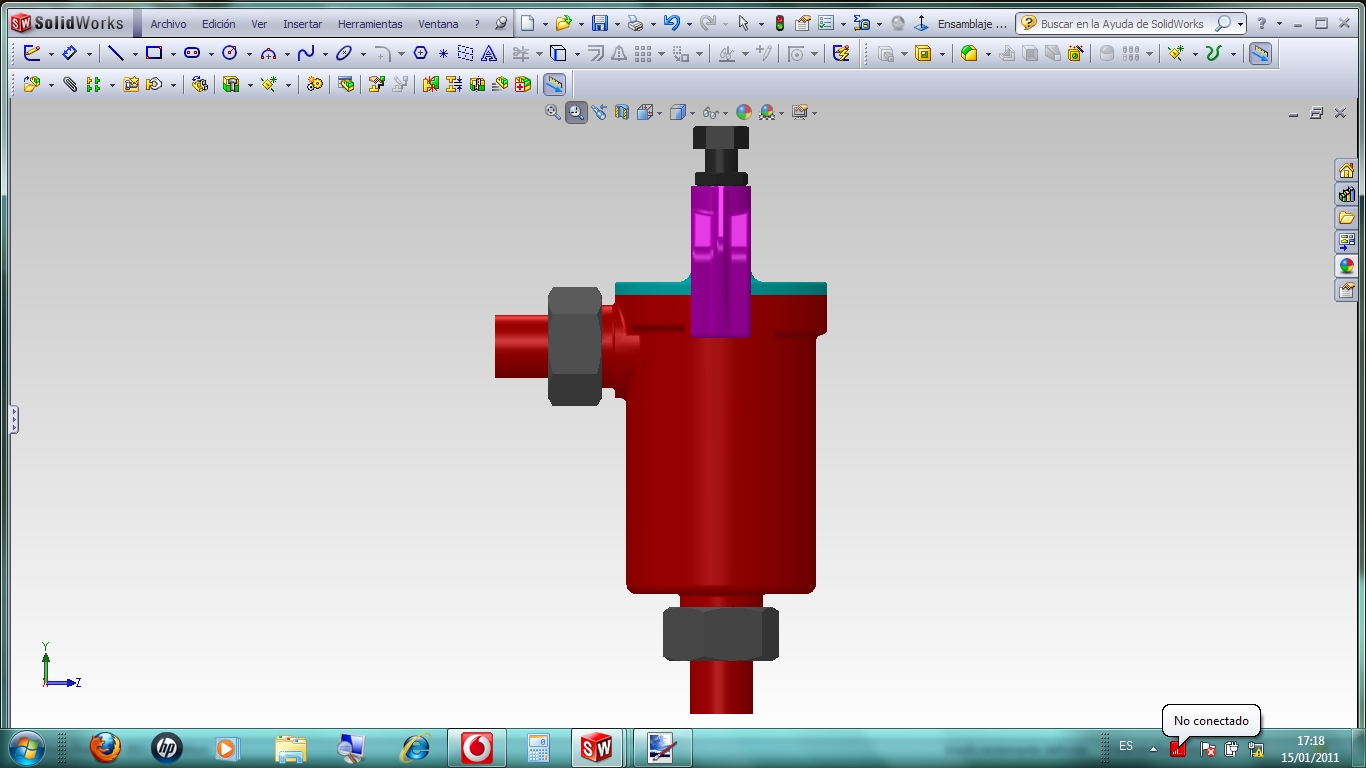Select the Ellipse sketch tool

pos(344,54)
